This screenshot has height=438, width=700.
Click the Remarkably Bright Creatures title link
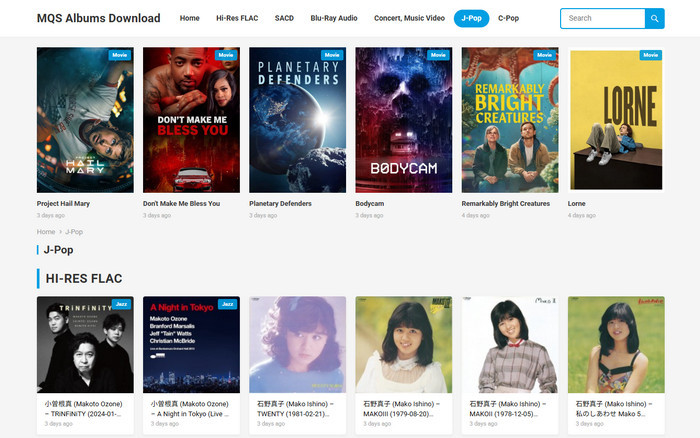tap(506, 204)
